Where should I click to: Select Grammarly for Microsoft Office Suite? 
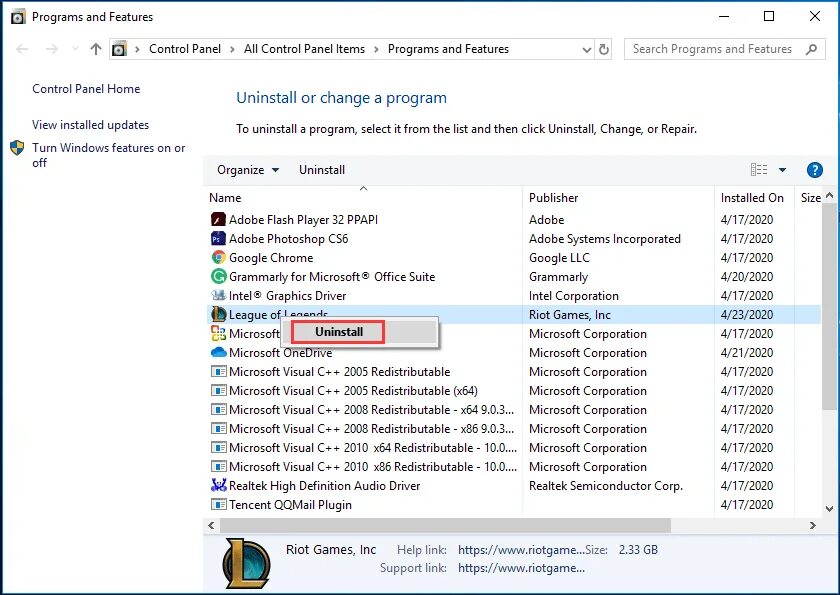332,277
